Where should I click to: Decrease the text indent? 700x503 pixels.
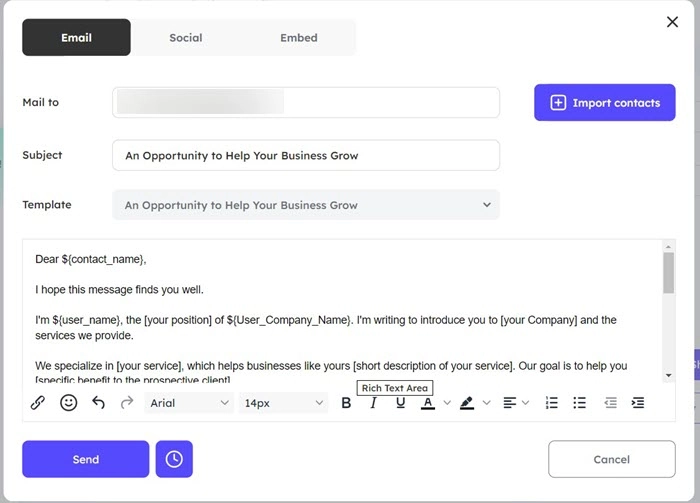[x=610, y=403]
